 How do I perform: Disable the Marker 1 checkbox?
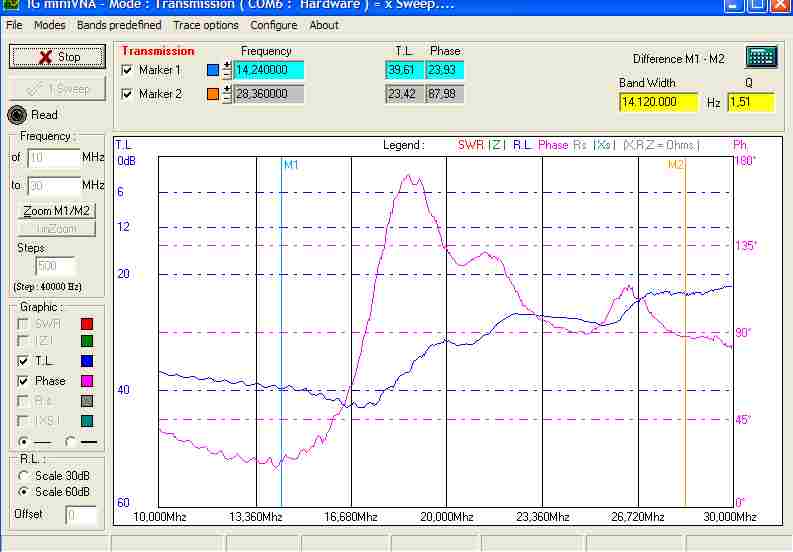coord(126,70)
